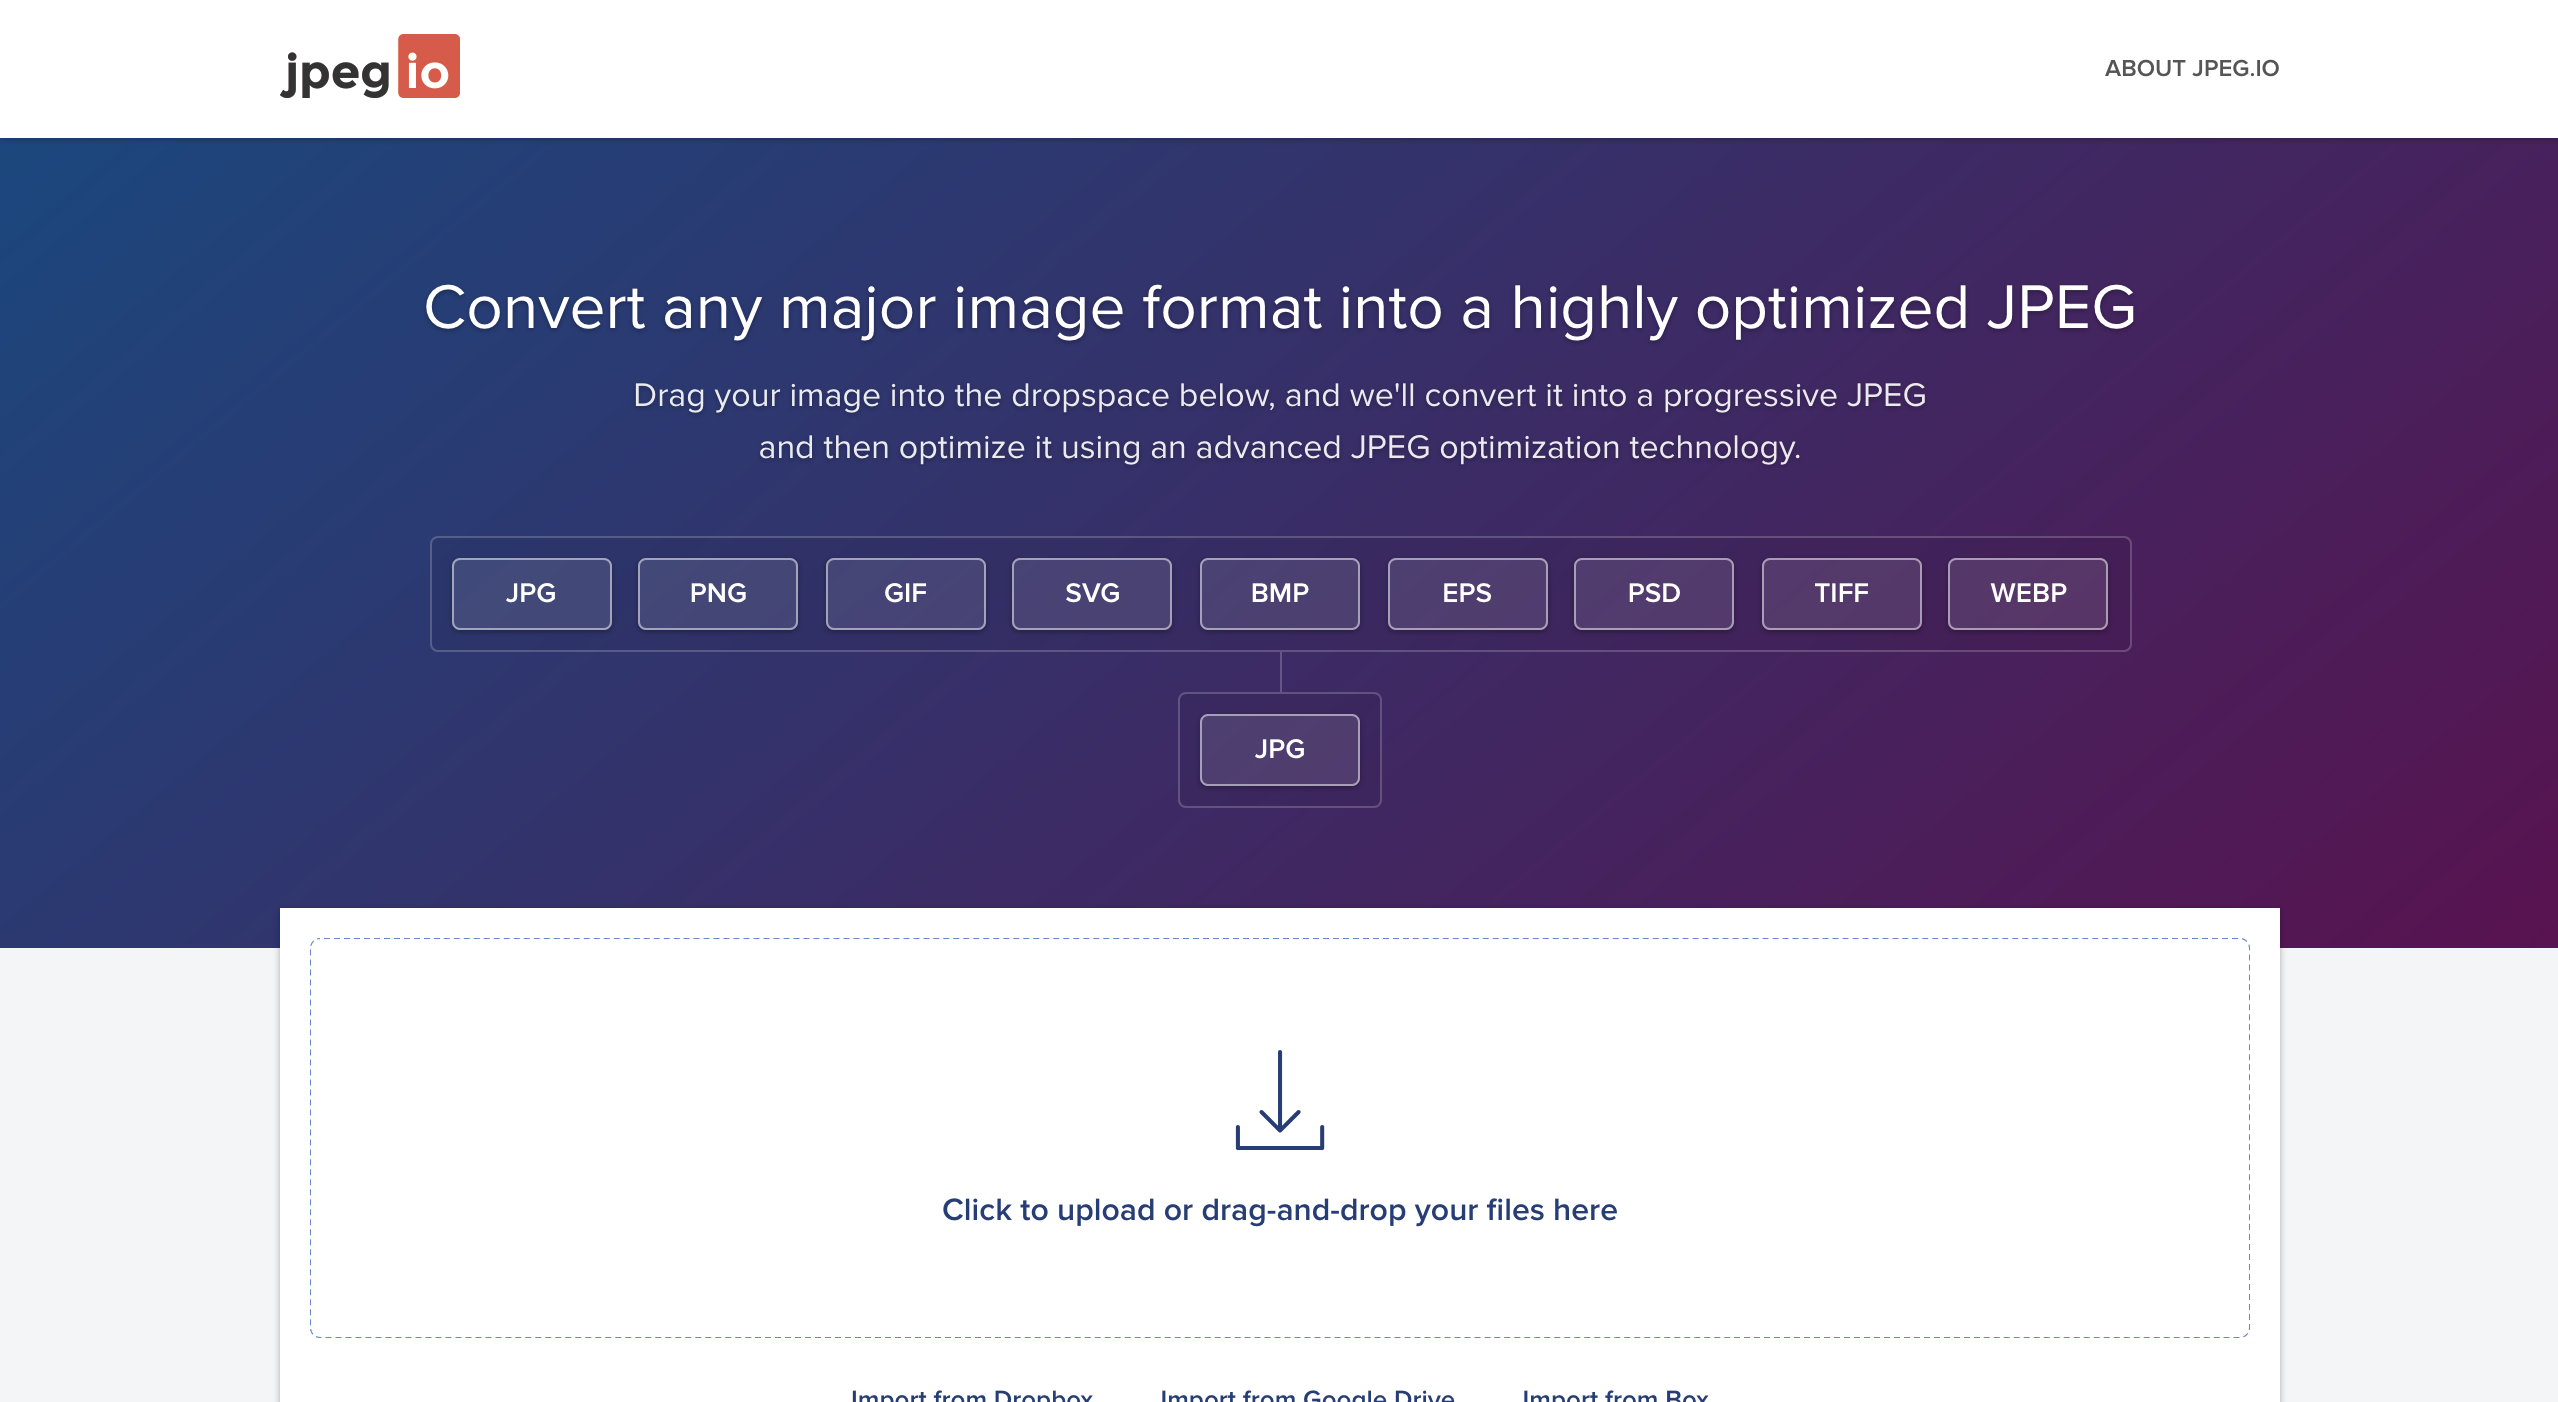2558x1402 pixels.
Task: Import from Box link
Action: click(x=1614, y=1394)
